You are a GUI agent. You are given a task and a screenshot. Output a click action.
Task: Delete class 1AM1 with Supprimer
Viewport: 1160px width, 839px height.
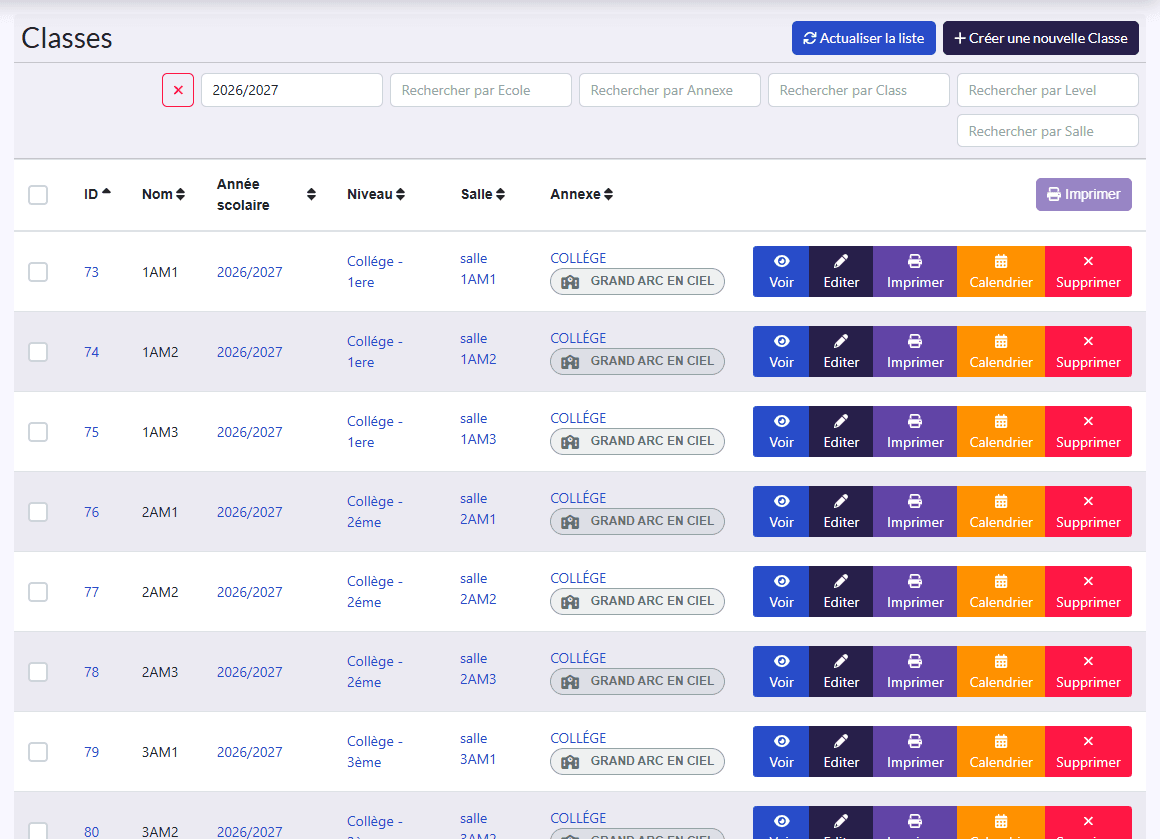pyautogui.click(x=1088, y=272)
